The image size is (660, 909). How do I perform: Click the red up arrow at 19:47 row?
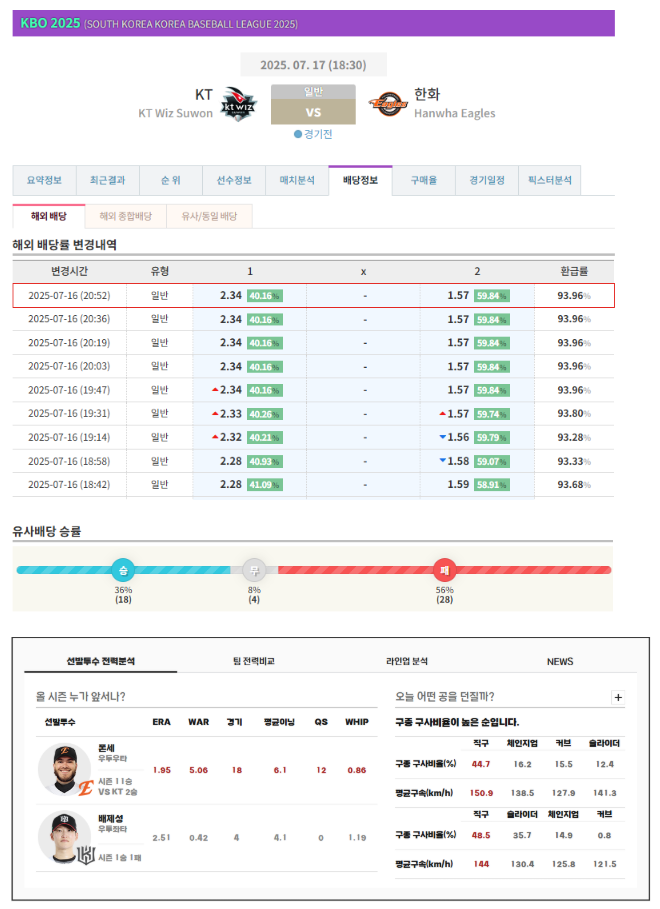pos(215,390)
